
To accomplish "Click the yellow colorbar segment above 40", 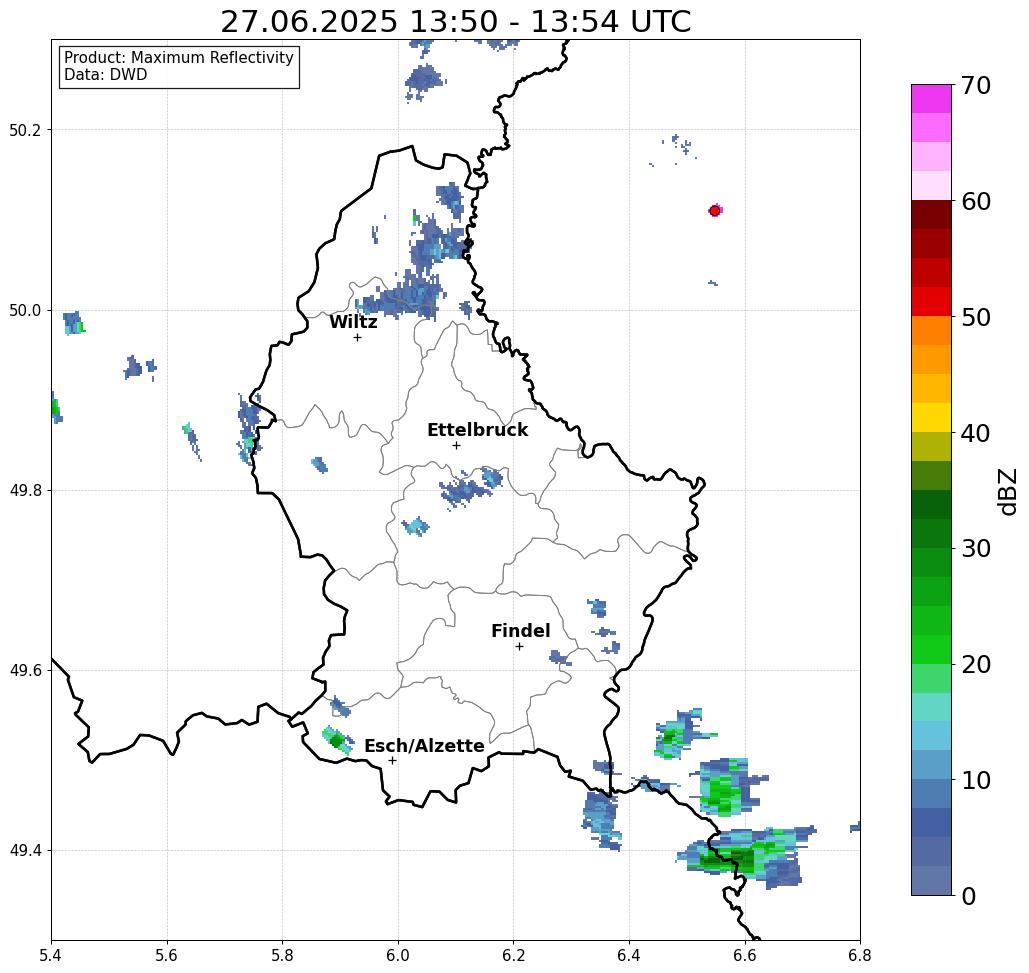I will pos(931,417).
